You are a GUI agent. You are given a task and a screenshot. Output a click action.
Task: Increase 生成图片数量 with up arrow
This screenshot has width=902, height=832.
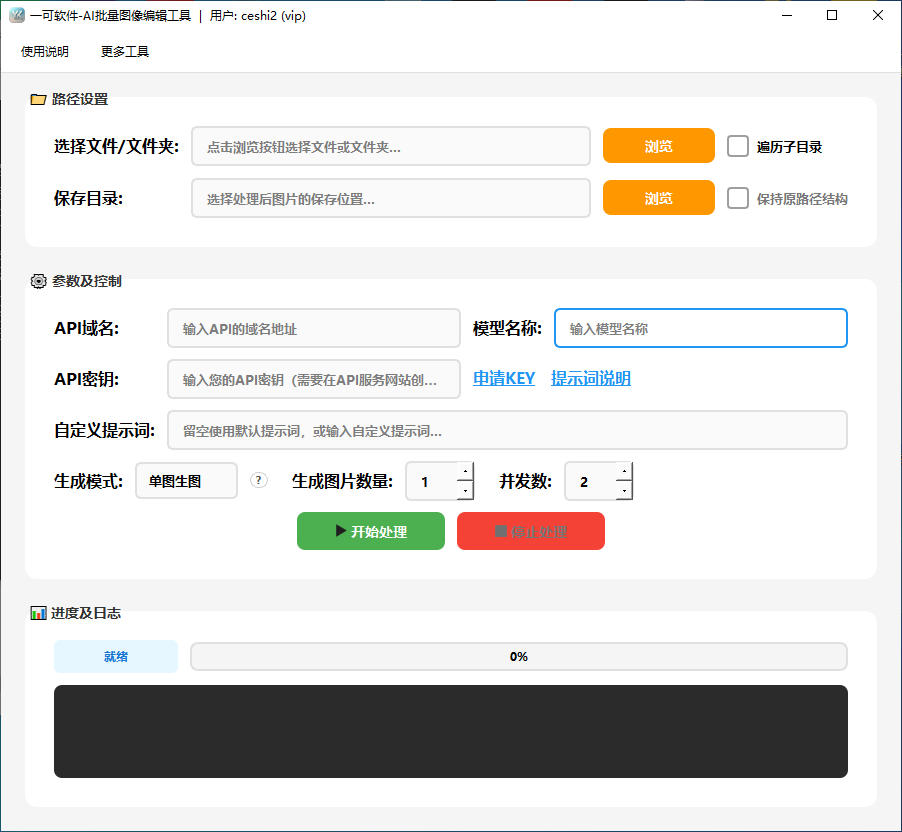click(465, 471)
